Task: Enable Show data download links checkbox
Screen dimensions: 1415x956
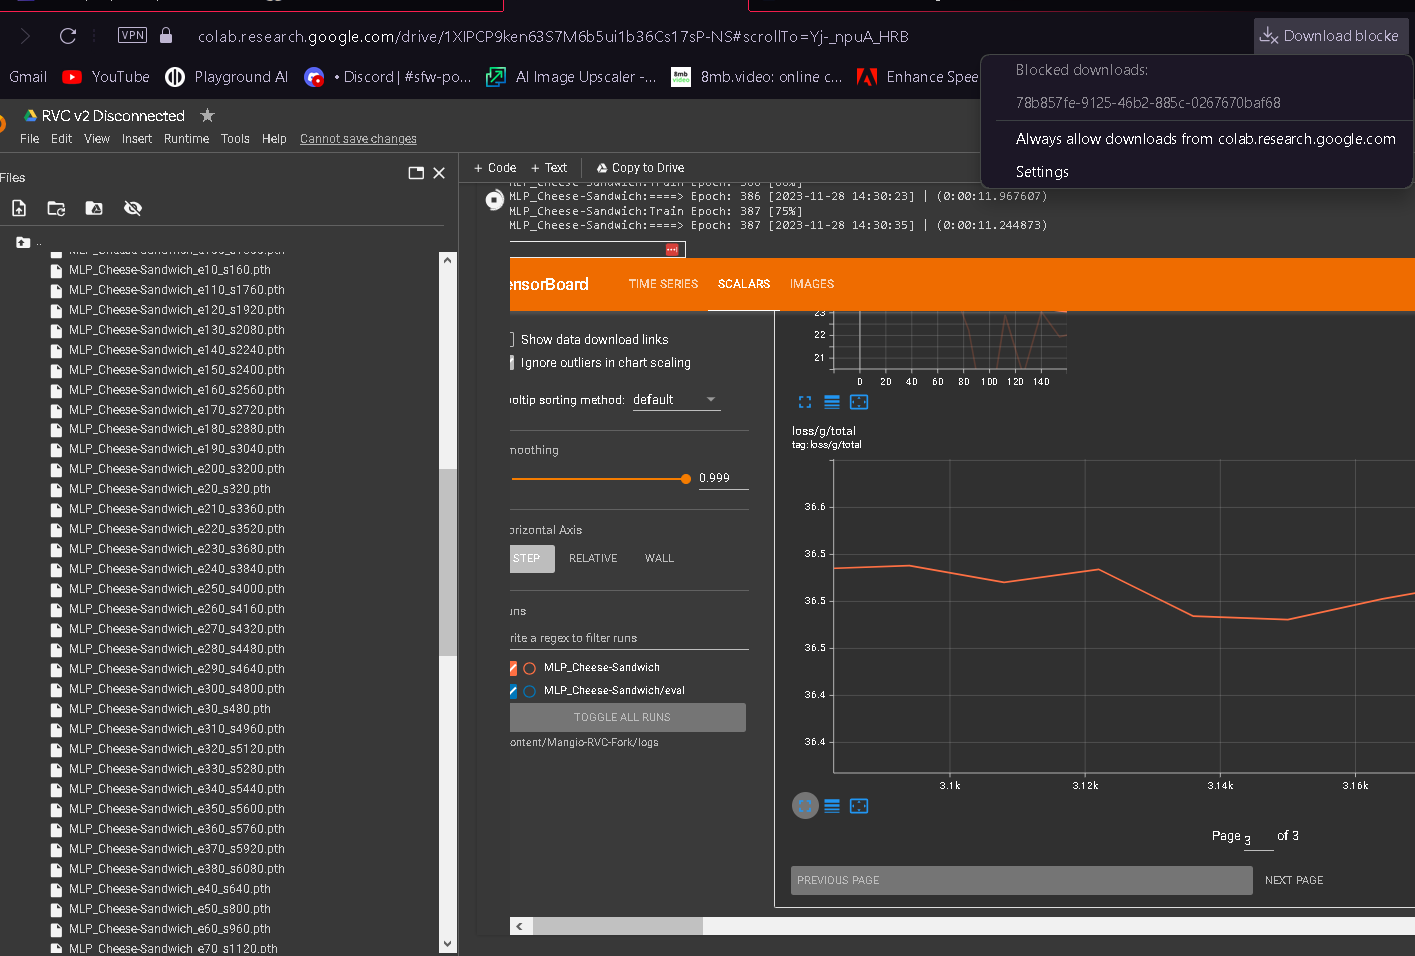Action: click(x=511, y=340)
